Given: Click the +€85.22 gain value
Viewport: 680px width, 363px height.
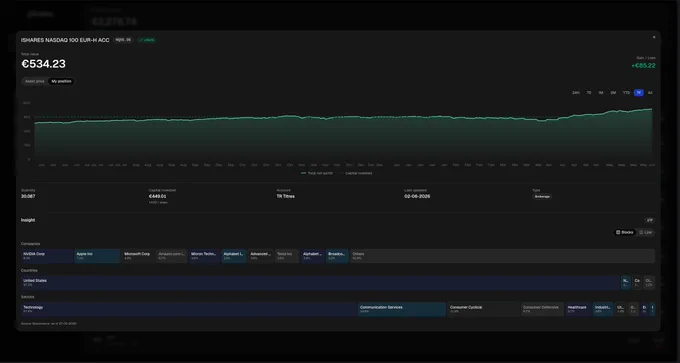Looking at the screenshot, I should pyautogui.click(x=644, y=66).
